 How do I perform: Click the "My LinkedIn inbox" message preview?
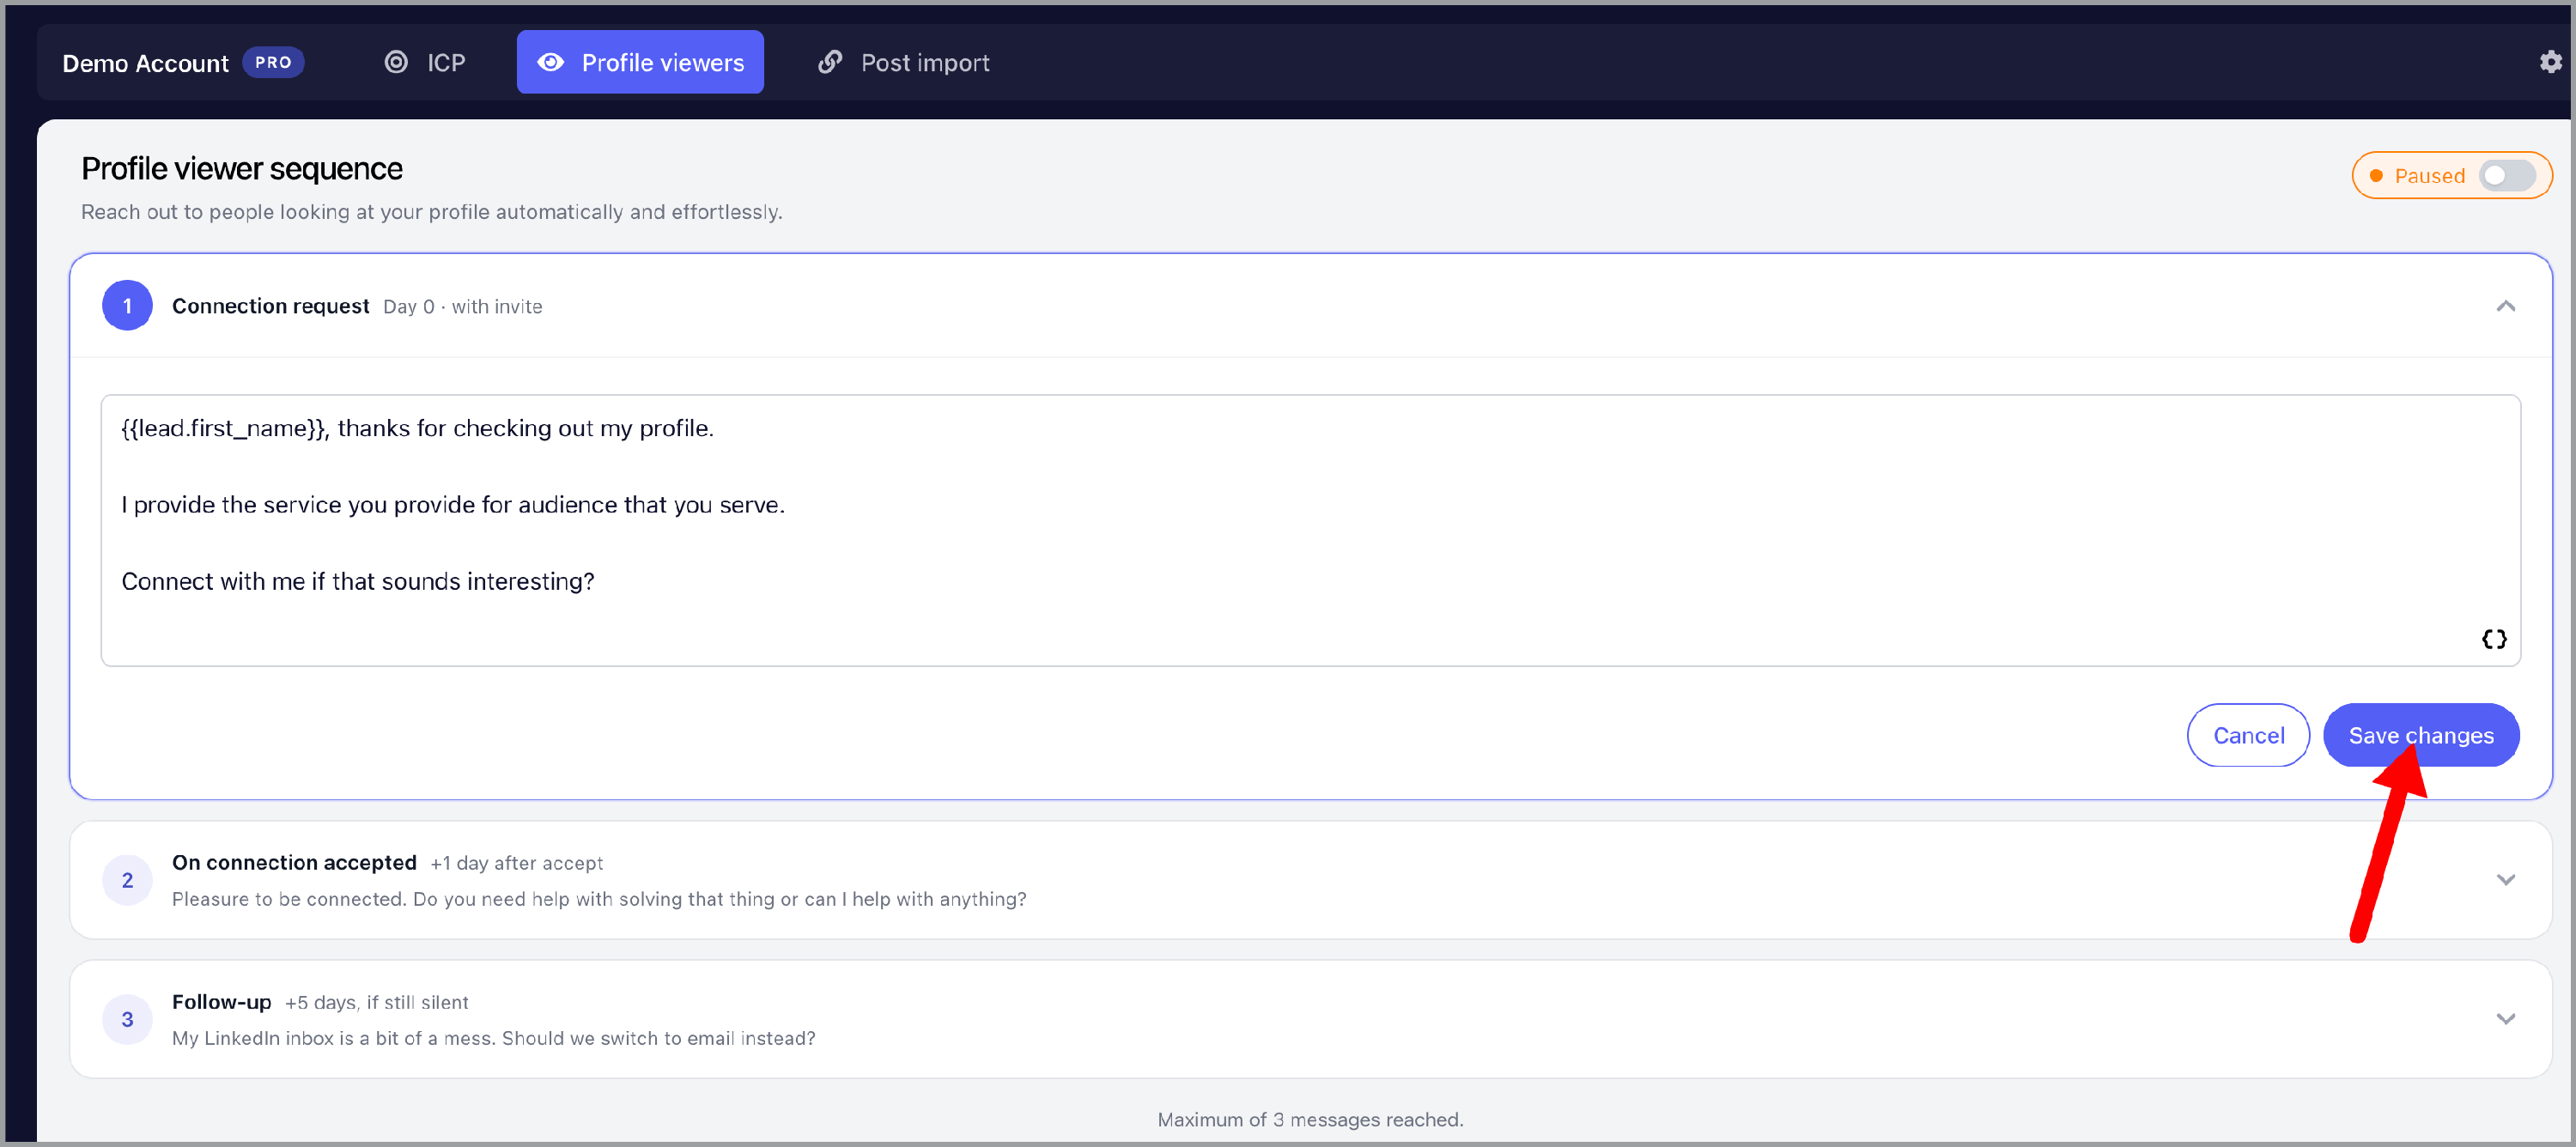coord(493,1038)
